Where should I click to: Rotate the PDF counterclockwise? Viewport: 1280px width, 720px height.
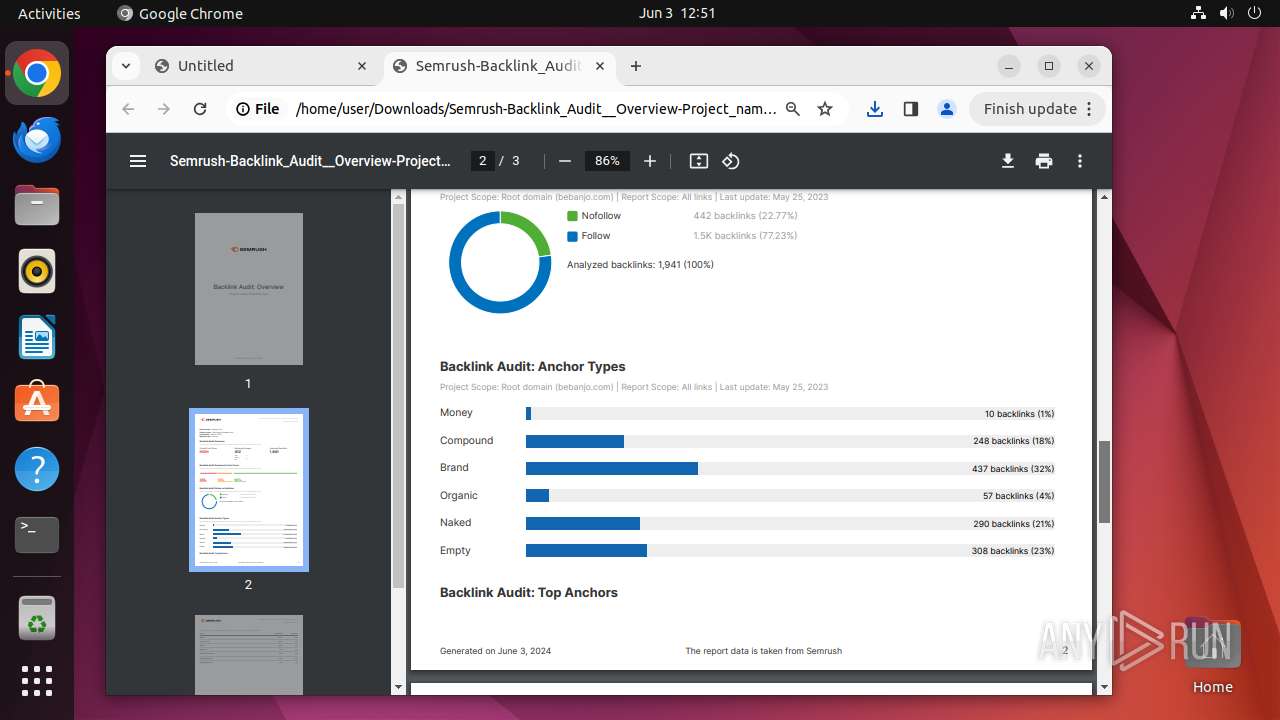731,161
